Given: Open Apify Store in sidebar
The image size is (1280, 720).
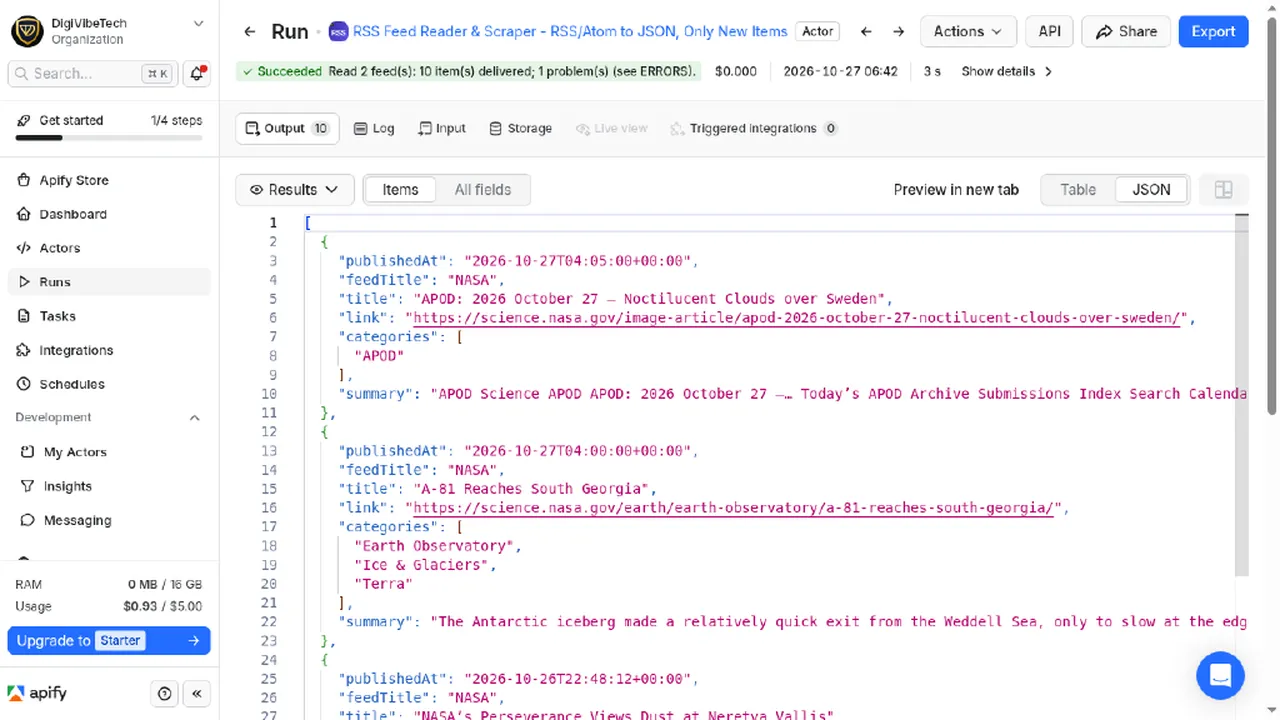Looking at the screenshot, I should click(x=110, y=180).
